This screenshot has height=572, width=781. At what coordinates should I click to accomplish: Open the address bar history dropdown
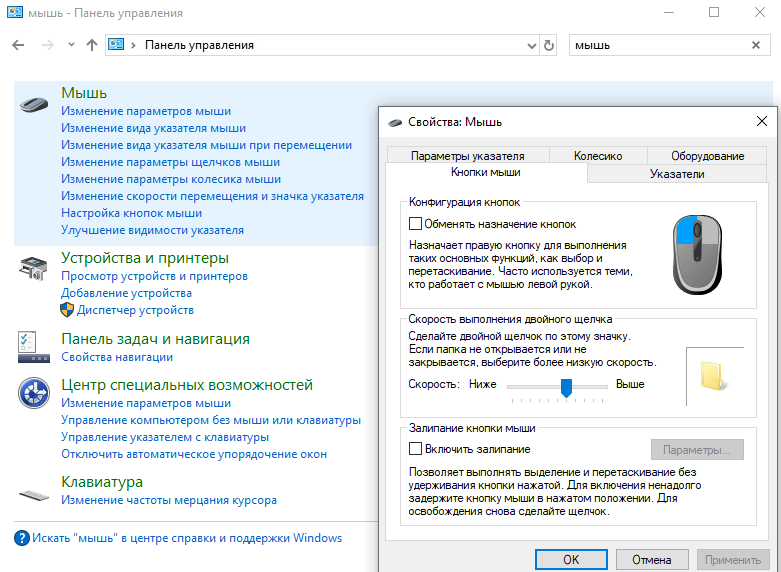pyautogui.click(x=531, y=45)
